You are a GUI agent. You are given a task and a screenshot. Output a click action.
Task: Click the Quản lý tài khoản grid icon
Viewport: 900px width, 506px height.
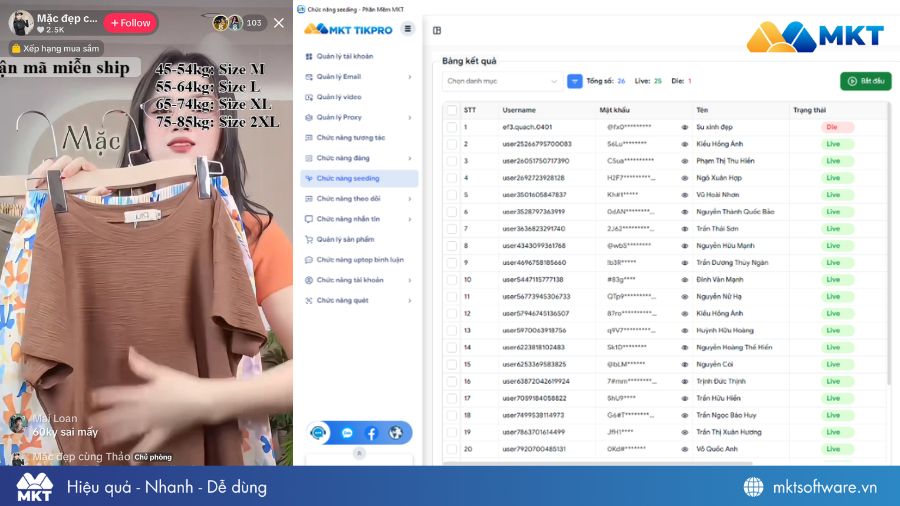[x=309, y=56]
